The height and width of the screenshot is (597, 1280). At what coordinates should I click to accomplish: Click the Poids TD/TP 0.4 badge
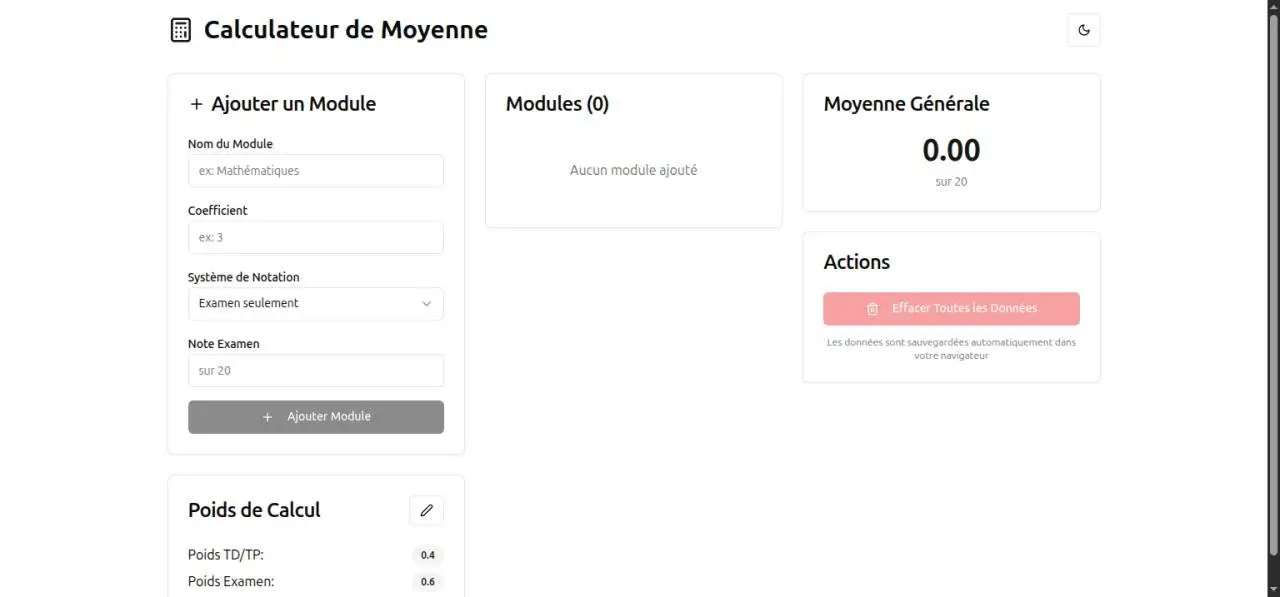pyautogui.click(x=427, y=555)
